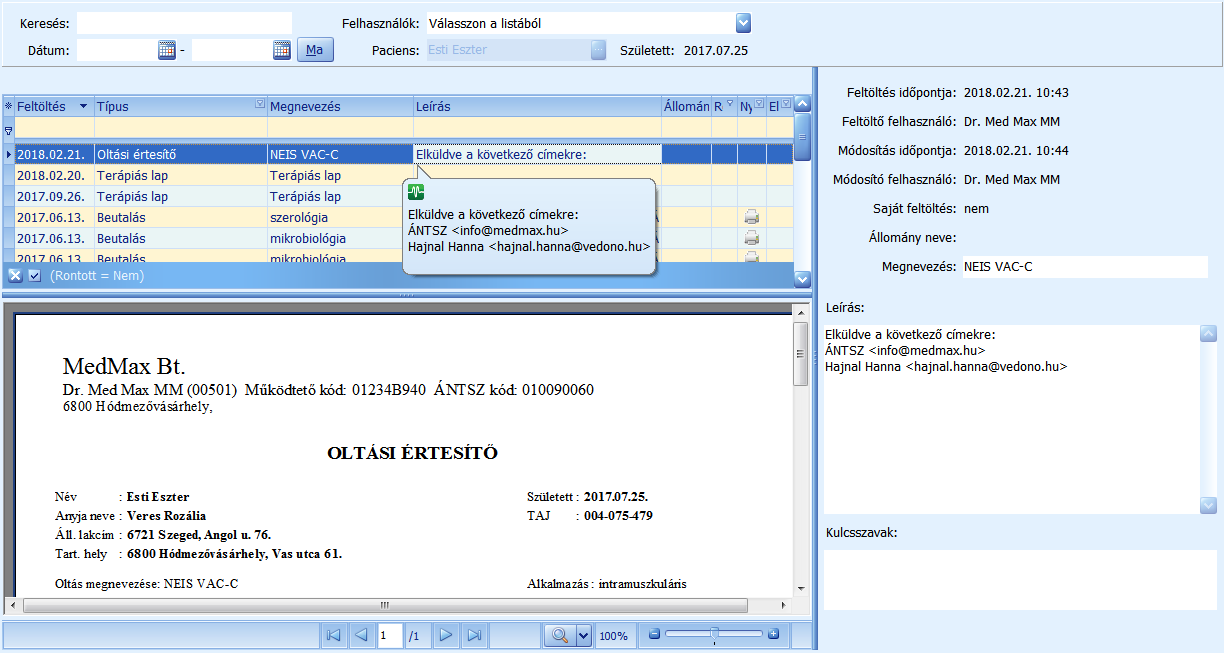Go to the first page of the document
Viewport: 1224px width, 653px height.
click(333, 635)
